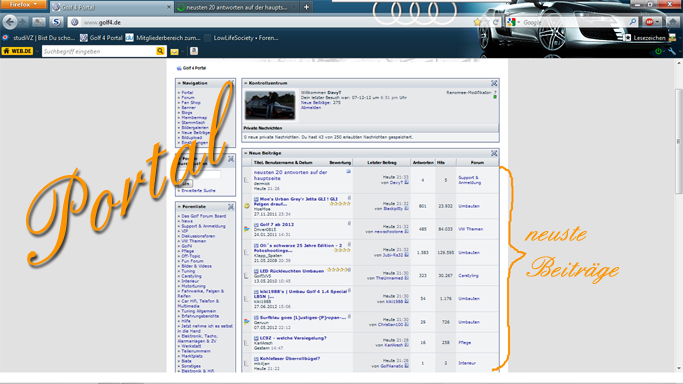Collapse the Neue Beiträge panel using corner icon
This screenshot has width=683, height=384.
tap(494, 153)
